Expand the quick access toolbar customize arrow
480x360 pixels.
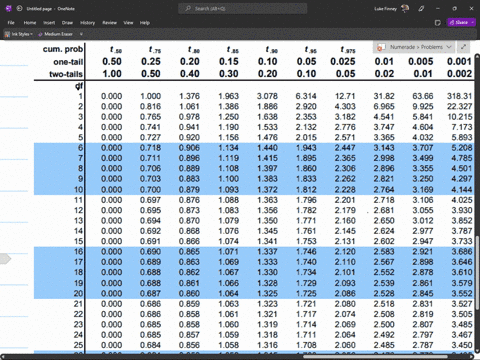pos(81,34)
